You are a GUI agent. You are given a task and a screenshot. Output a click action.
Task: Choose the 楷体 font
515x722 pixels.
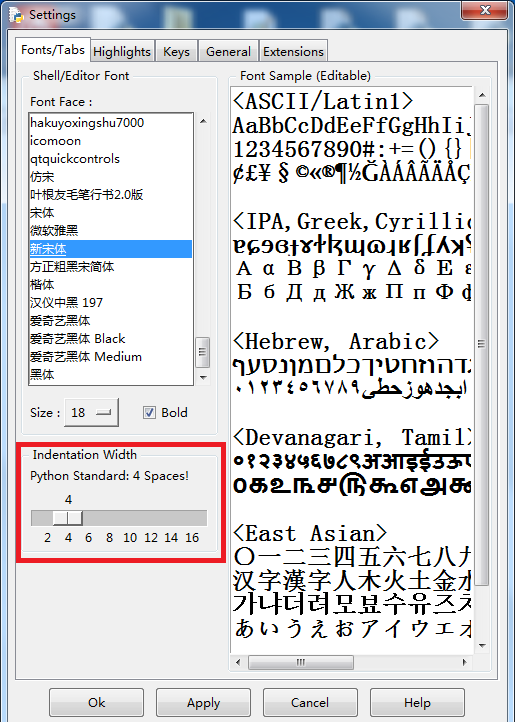click(111, 285)
